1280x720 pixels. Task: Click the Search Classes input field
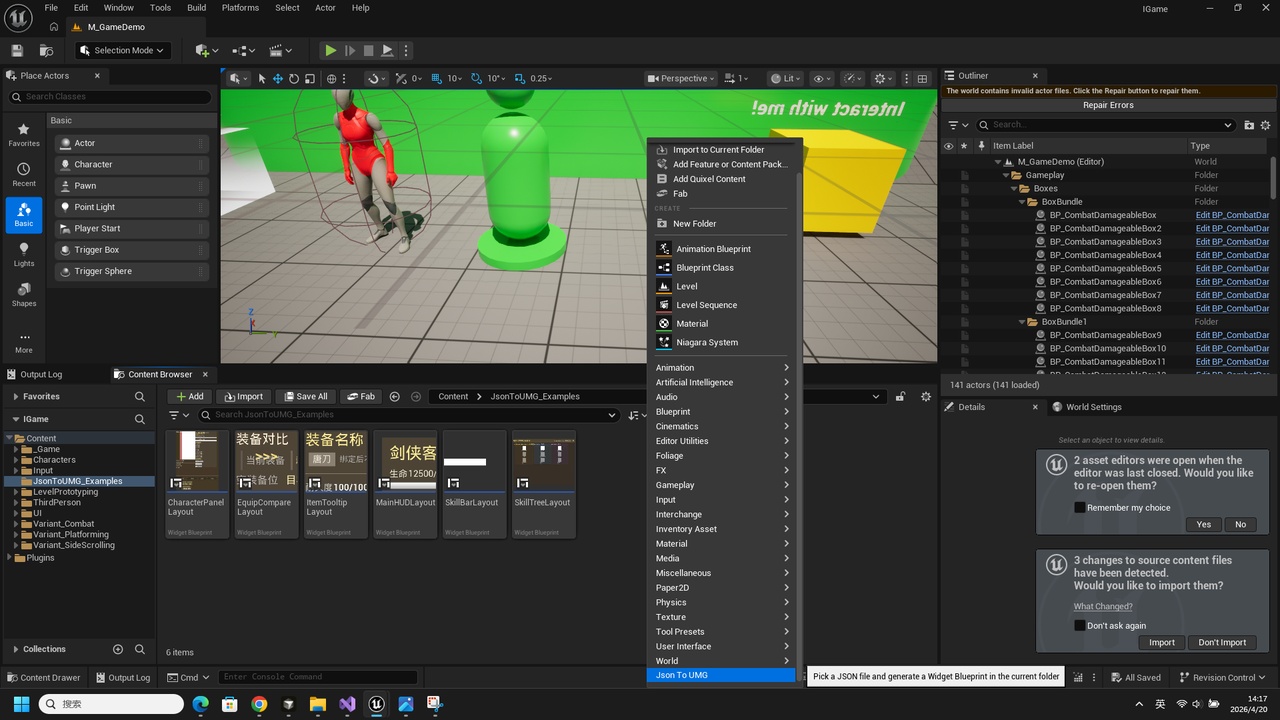[x=110, y=97]
